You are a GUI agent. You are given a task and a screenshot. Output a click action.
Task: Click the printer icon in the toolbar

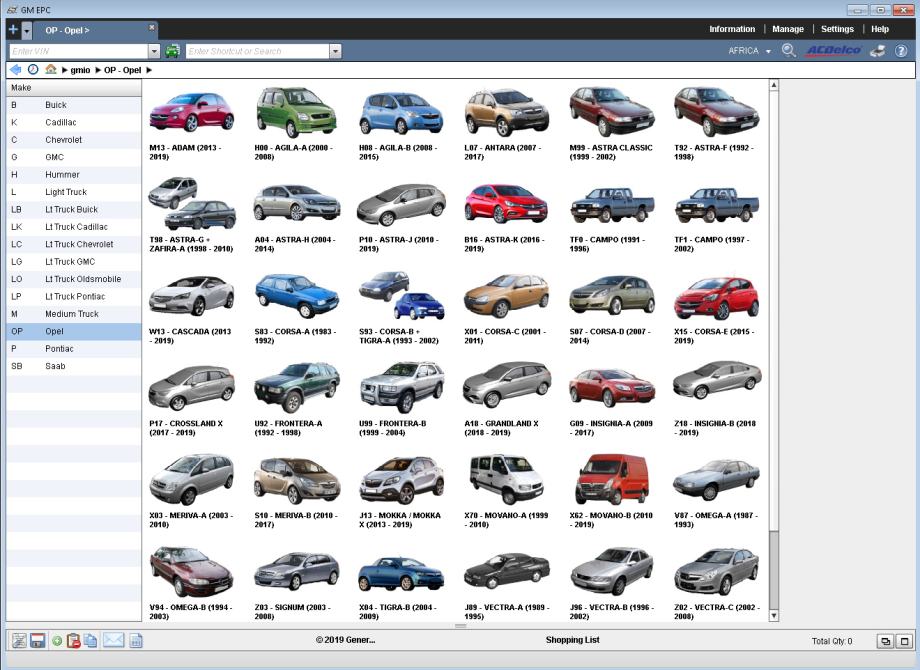pyautogui.click(x=877, y=51)
